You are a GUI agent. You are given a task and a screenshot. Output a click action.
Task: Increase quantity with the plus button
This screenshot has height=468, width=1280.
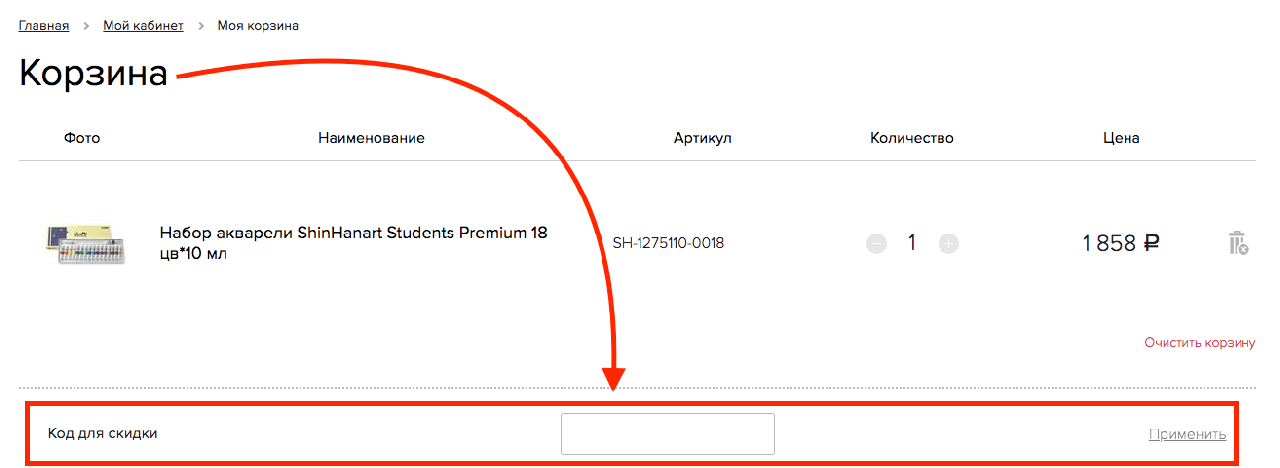949,243
